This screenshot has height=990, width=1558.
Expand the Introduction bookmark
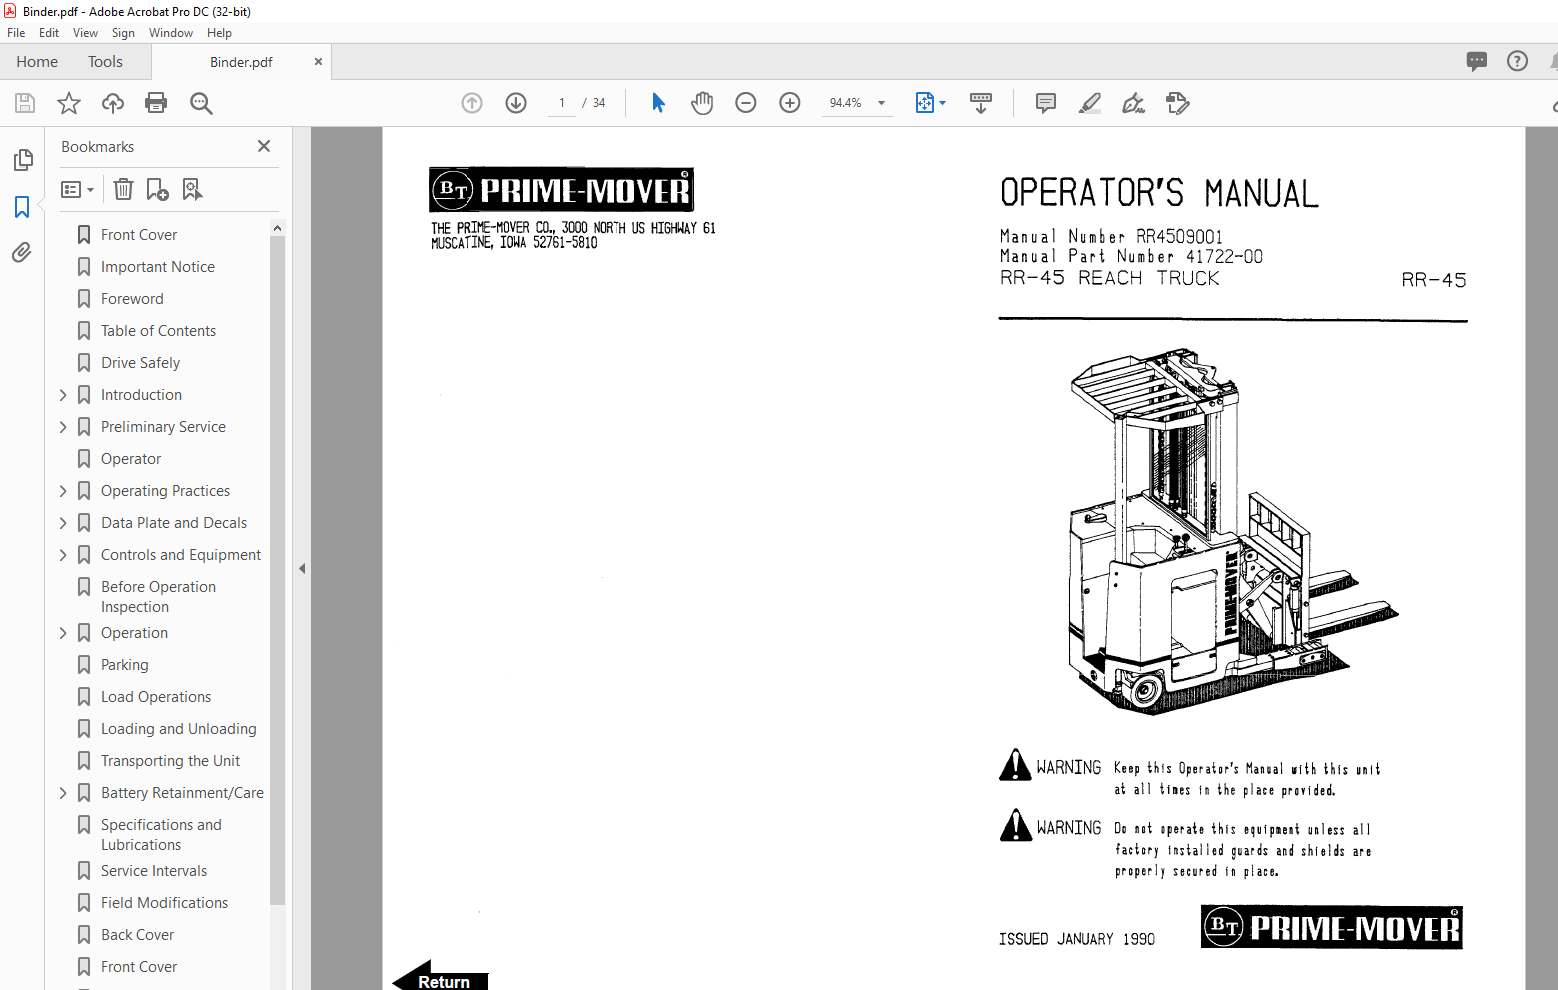pyautogui.click(x=63, y=395)
